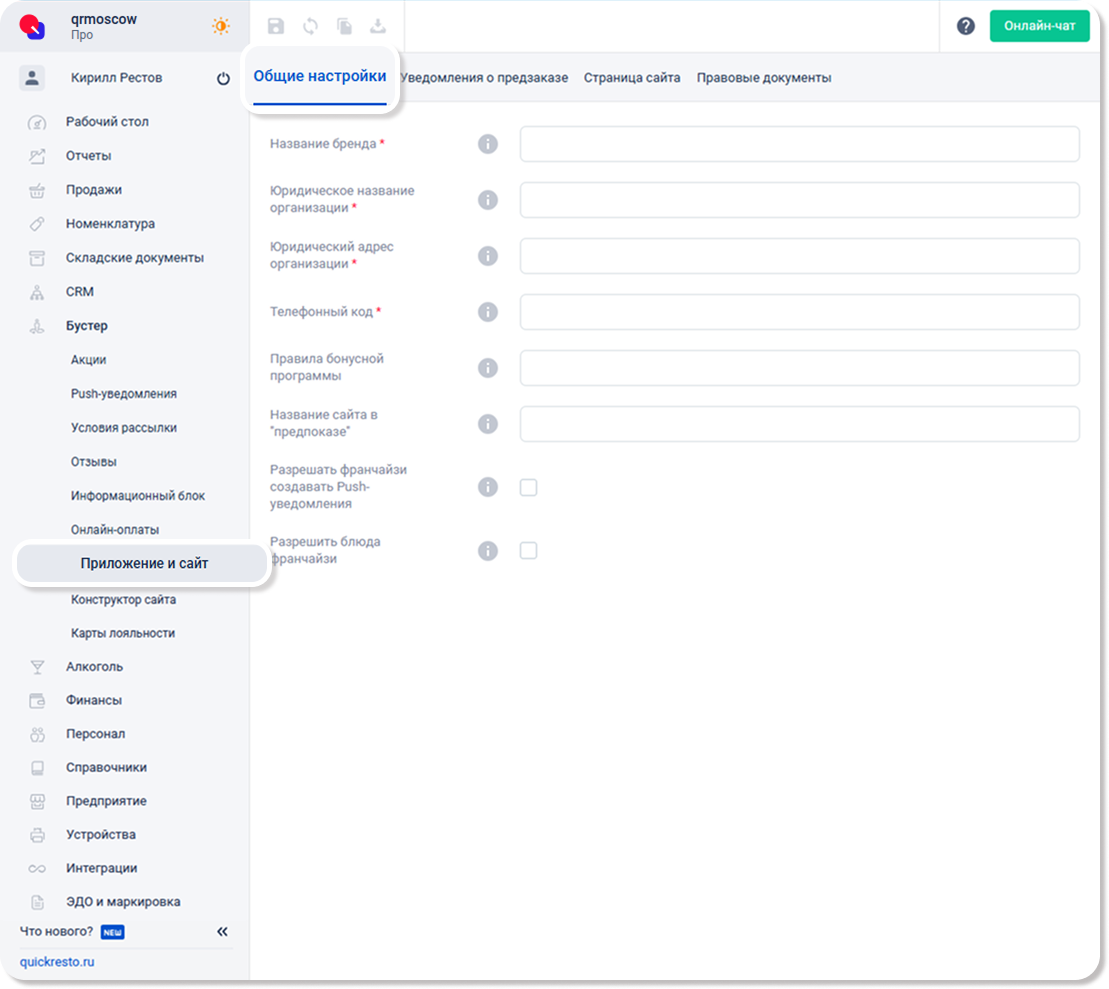Click the Название бренда input field
The height and width of the screenshot is (989, 1109).
[799, 144]
